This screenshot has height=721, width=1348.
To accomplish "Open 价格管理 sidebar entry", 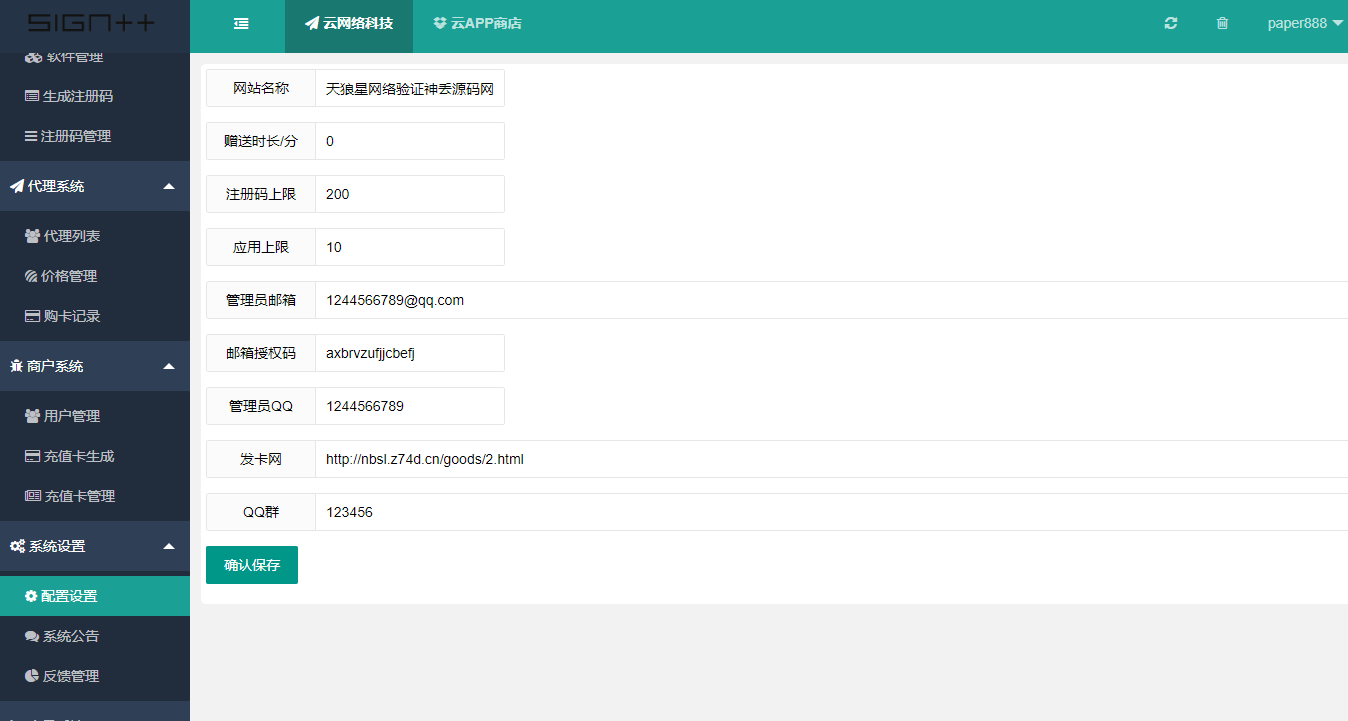I will pos(68,276).
